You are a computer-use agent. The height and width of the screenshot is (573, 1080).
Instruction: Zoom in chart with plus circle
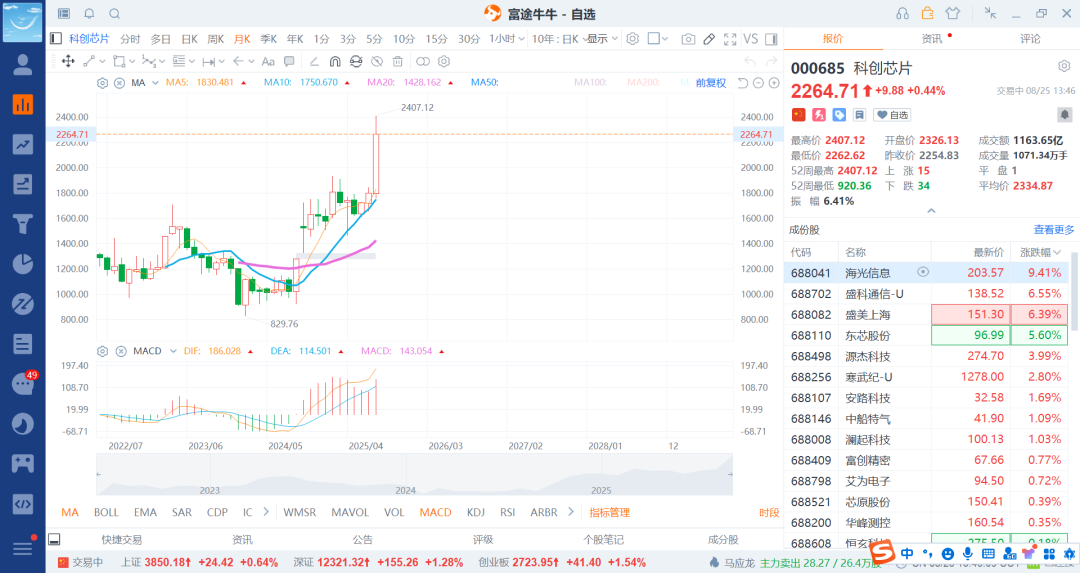click(774, 83)
